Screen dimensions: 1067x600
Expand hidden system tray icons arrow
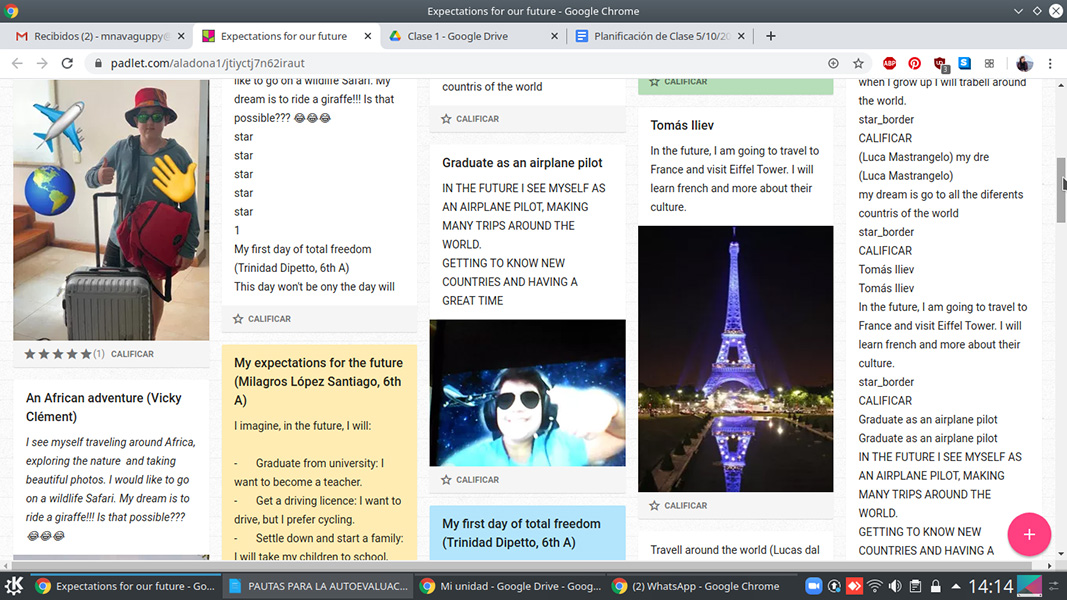pyautogui.click(x=957, y=586)
